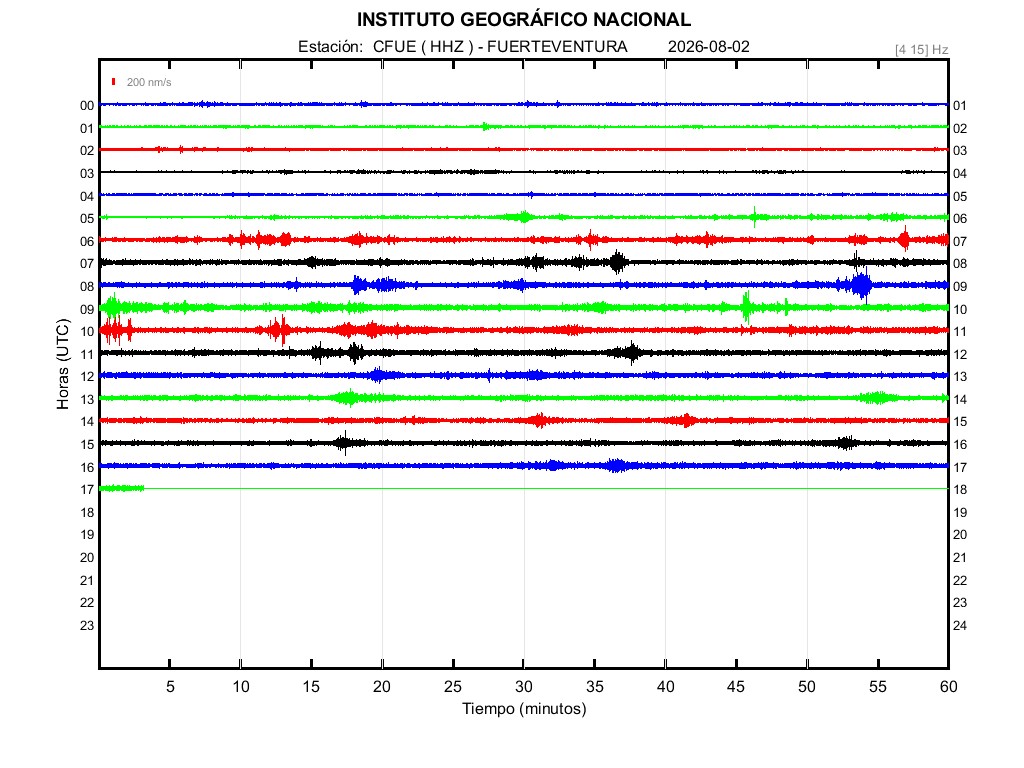Click hour label 00 on the left axis
Screen dimensions: 1024x768
[87, 106]
